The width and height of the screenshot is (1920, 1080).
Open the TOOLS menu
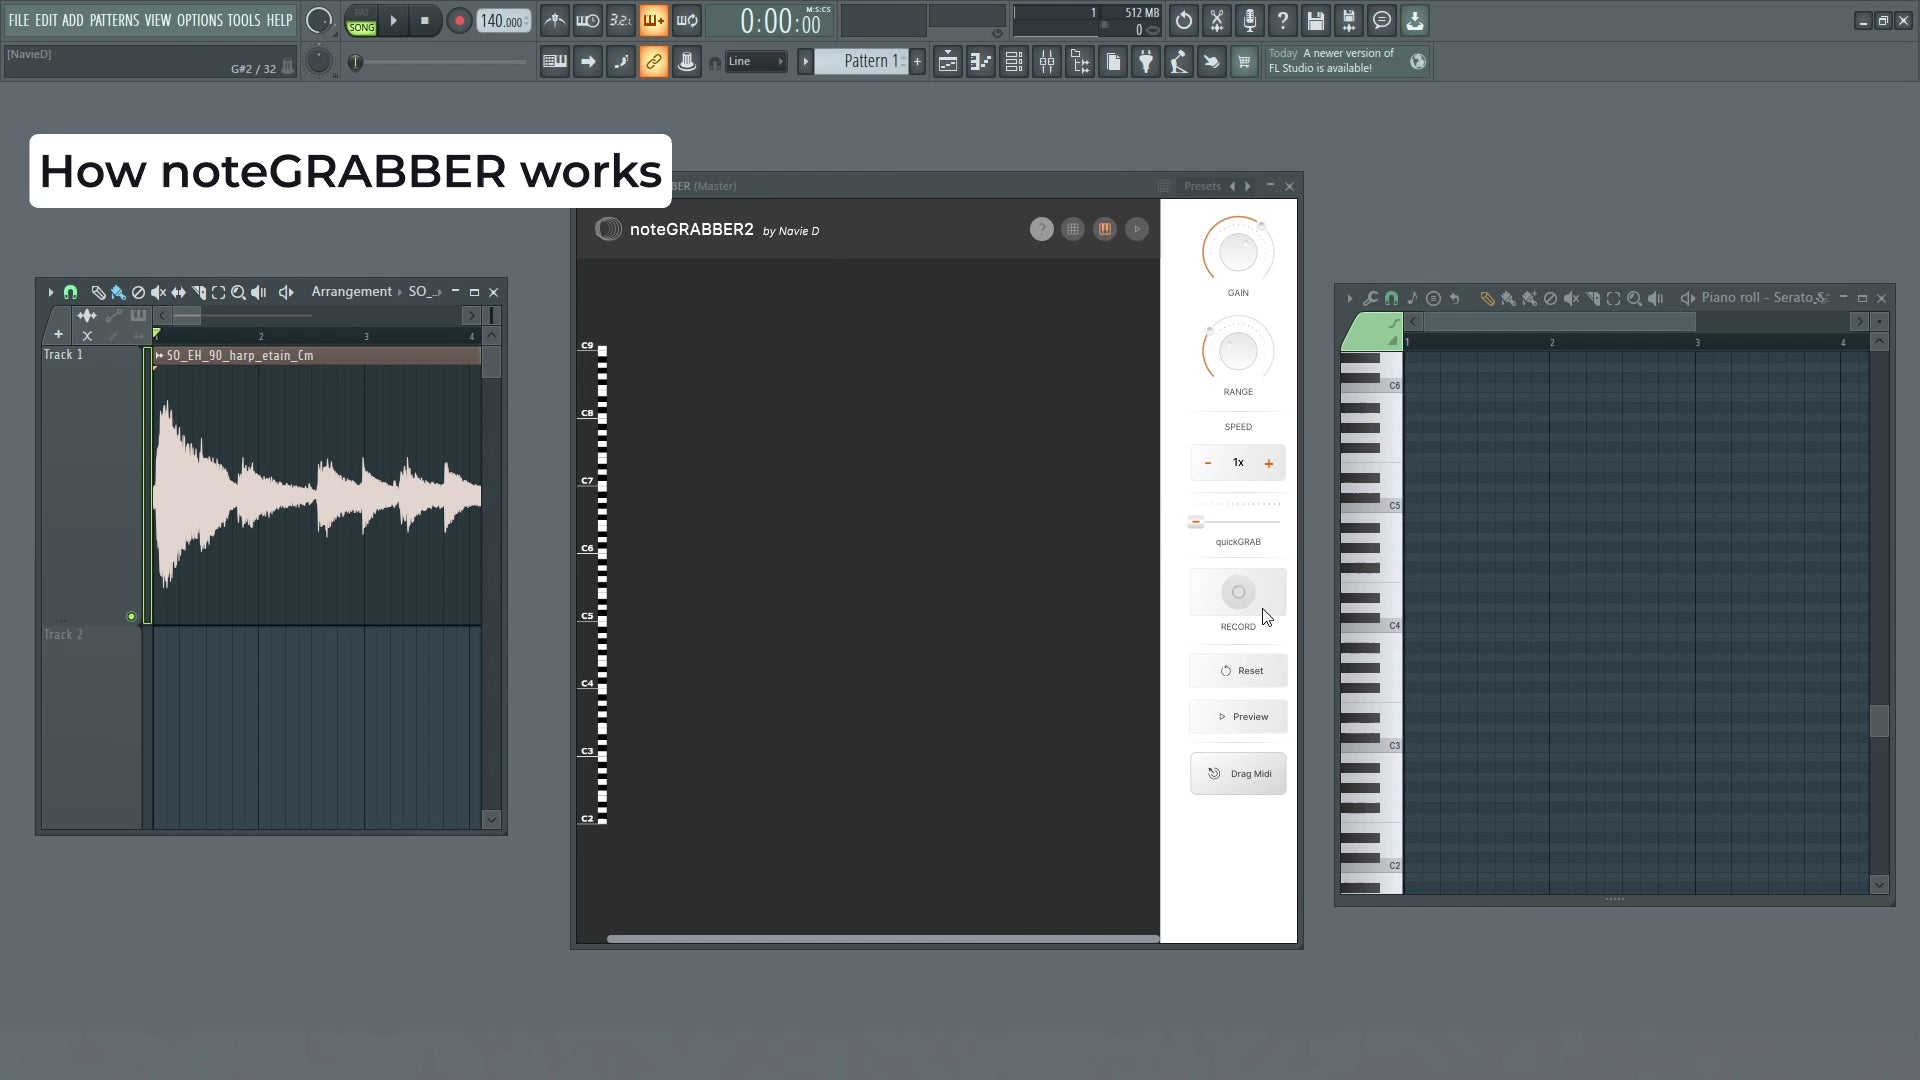click(x=244, y=20)
